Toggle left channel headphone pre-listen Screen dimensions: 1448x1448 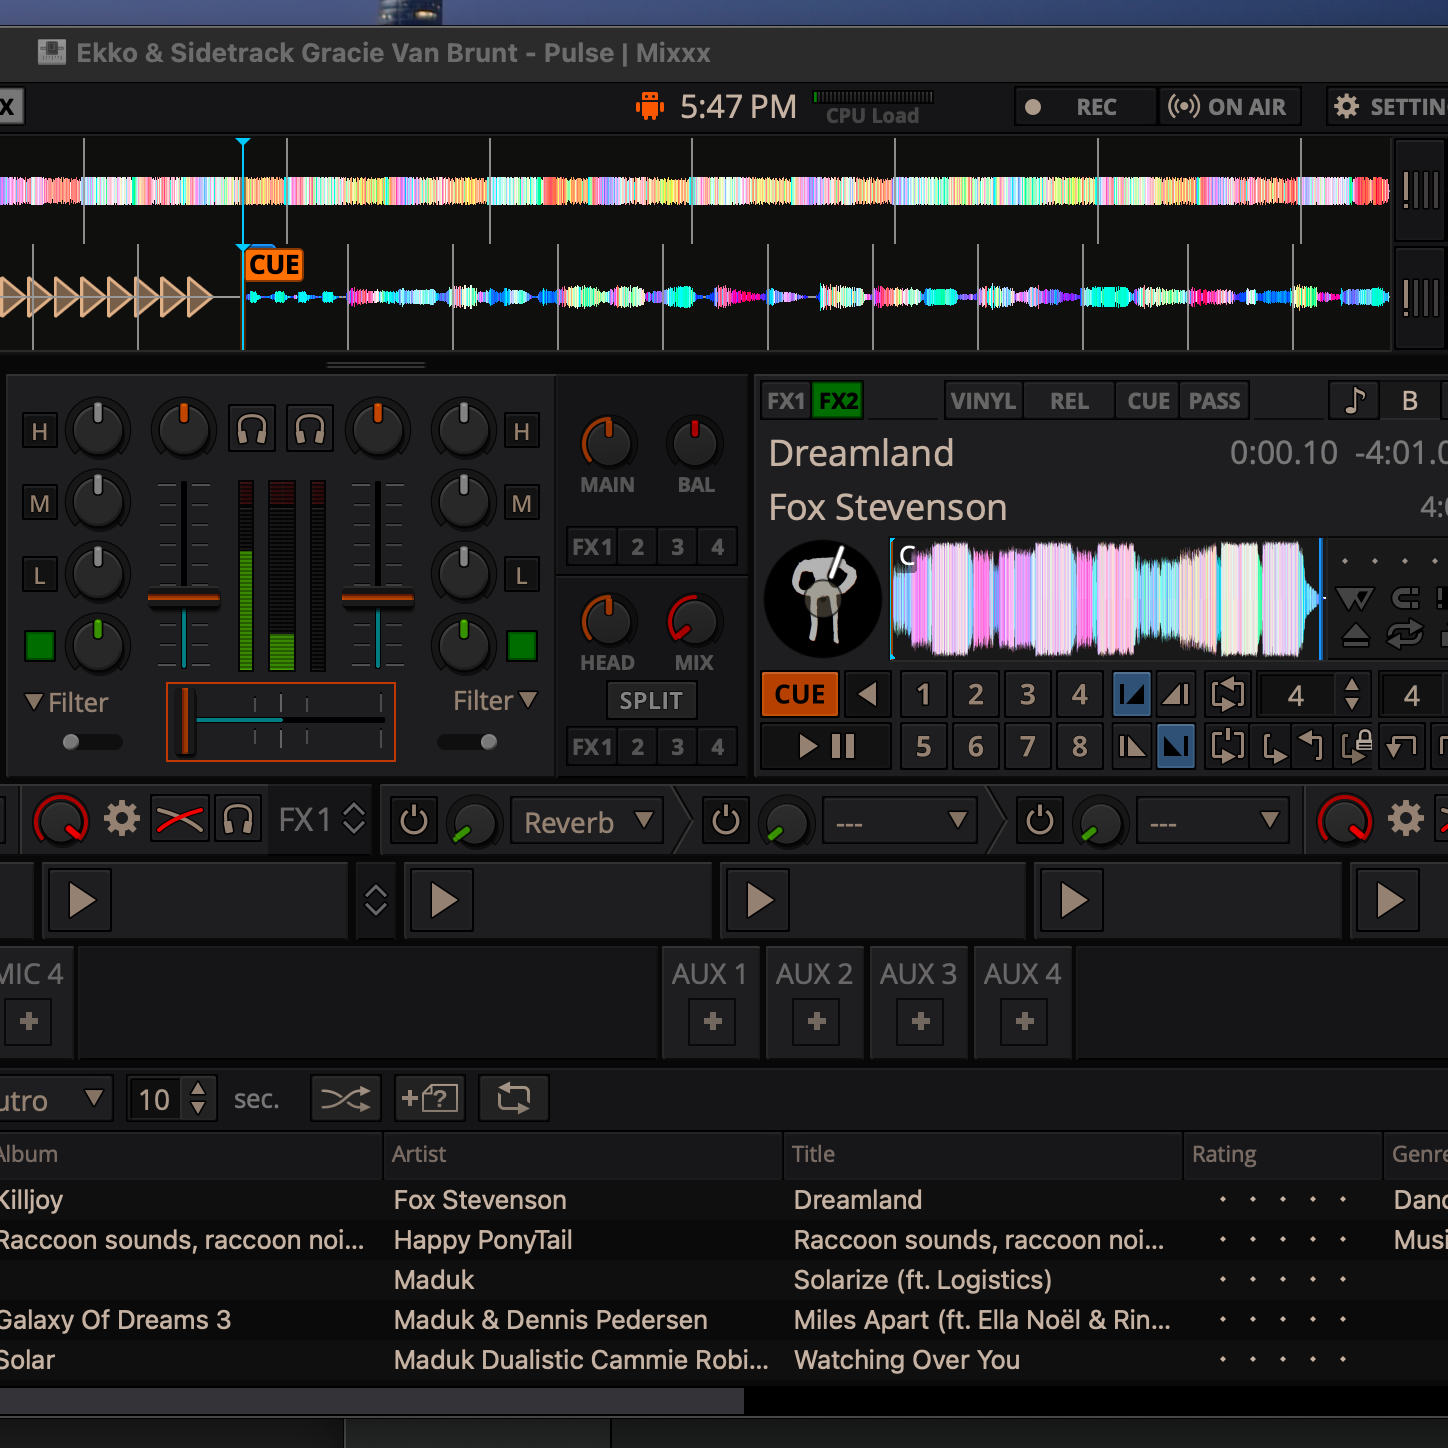click(x=252, y=430)
